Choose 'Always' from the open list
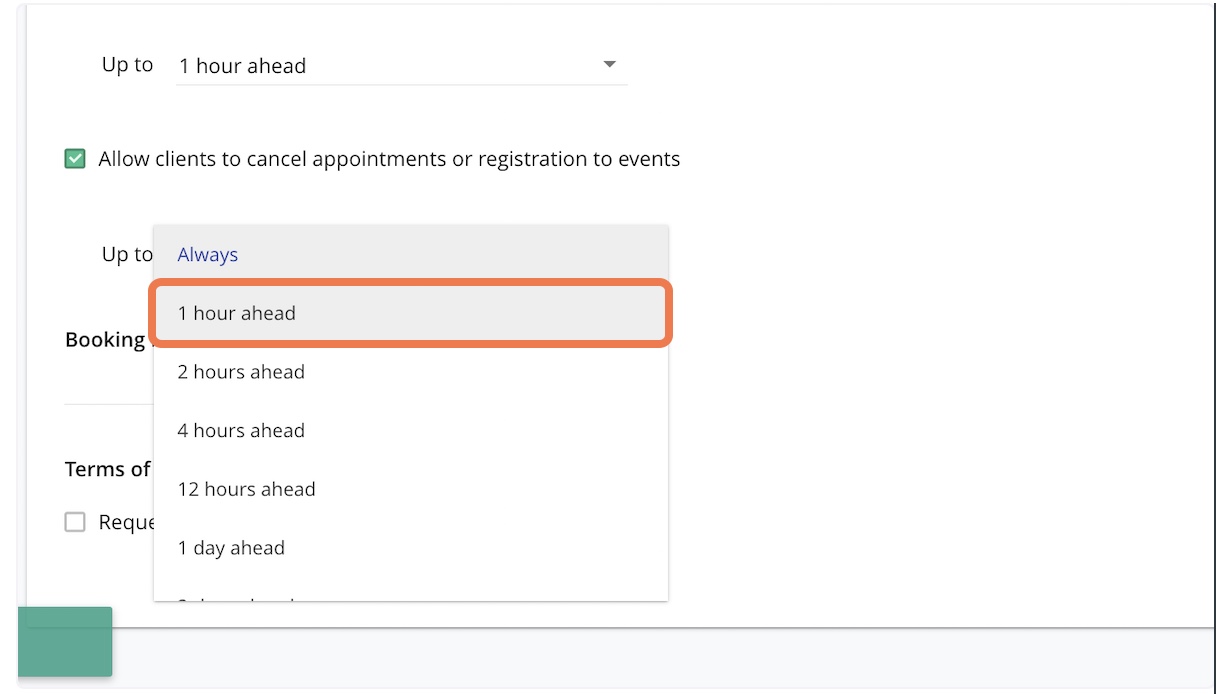 click(208, 255)
